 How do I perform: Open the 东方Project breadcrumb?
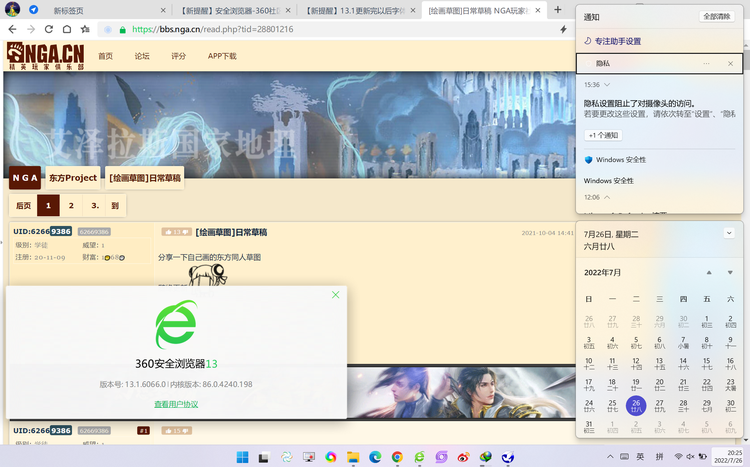pyautogui.click(x=73, y=178)
